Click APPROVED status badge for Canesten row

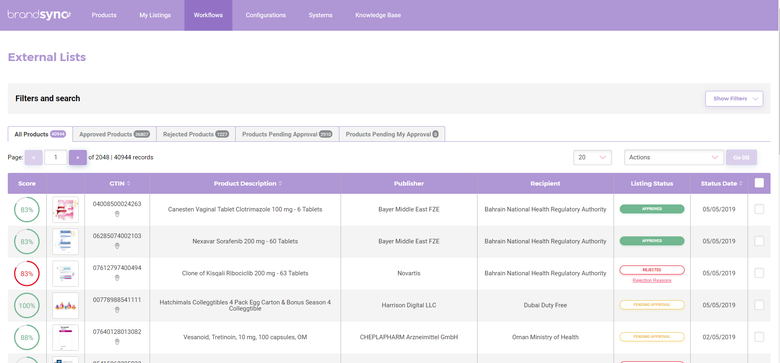coord(652,209)
